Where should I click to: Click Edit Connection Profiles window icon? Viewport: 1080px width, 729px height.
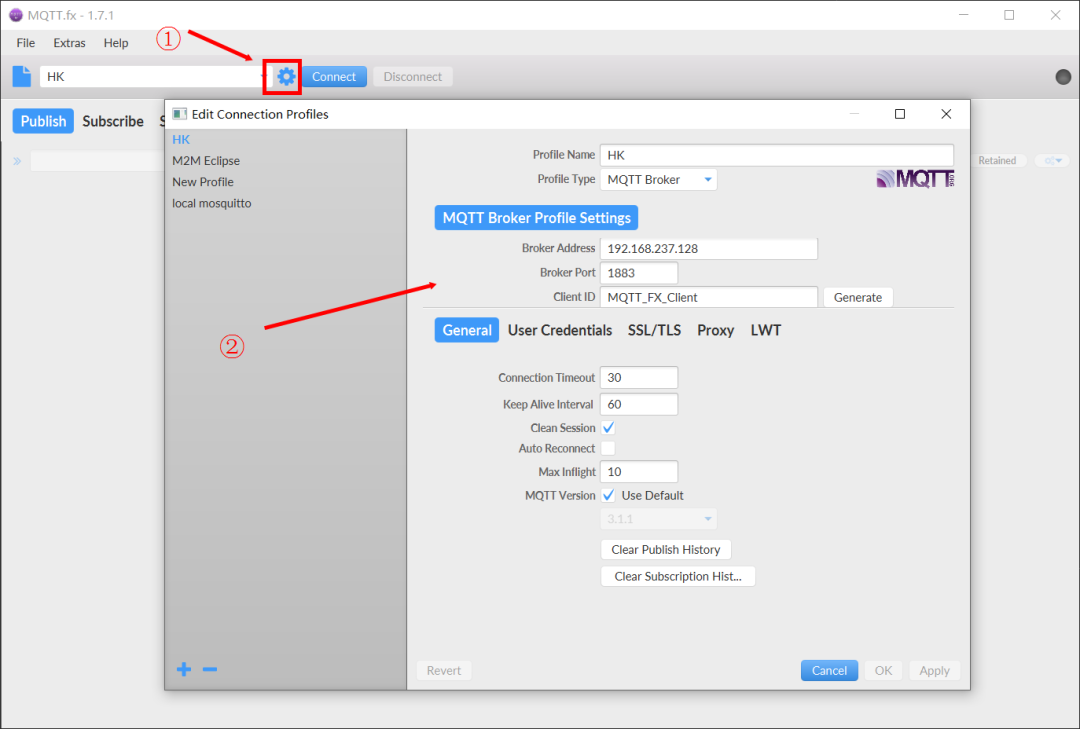click(x=180, y=114)
